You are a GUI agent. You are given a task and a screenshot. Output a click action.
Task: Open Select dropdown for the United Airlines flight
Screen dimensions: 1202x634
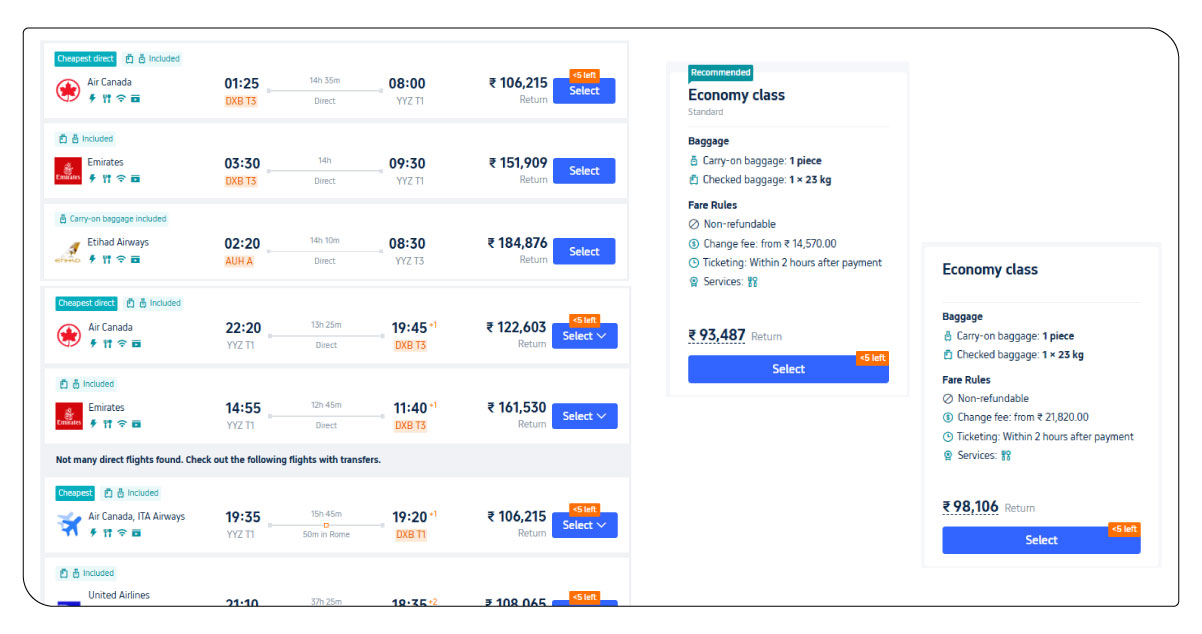click(x=584, y=605)
